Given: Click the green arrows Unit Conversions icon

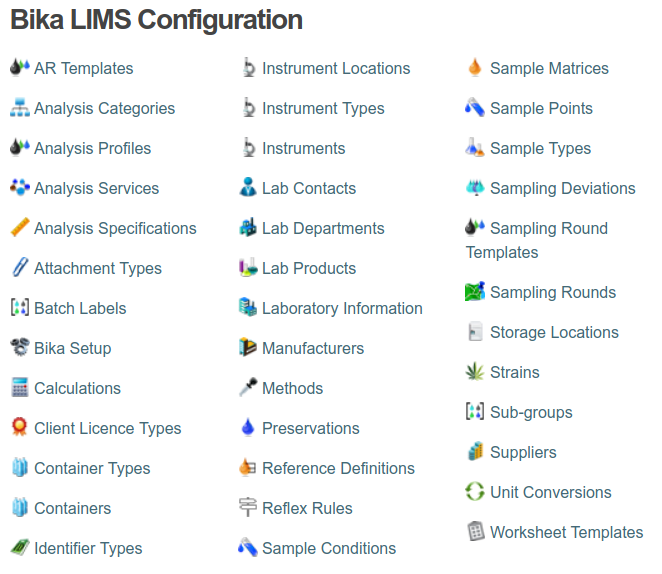Looking at the screenshot, I should click(x=475, y=492).
